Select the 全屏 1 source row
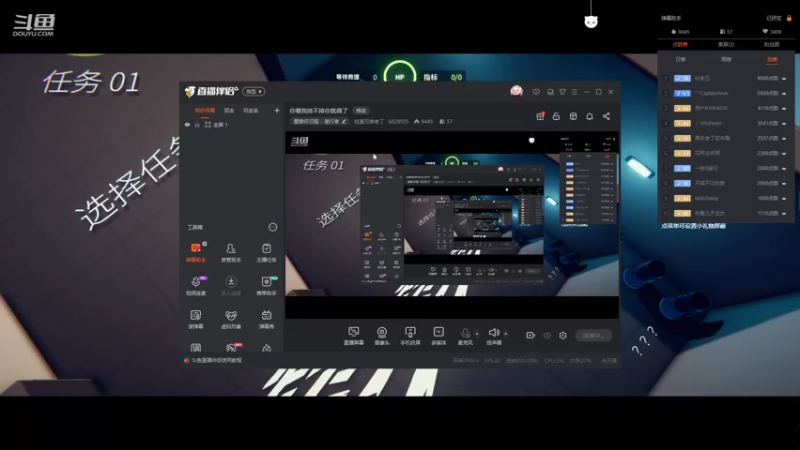This screenshot has width=800, height=450. (x=232, y=124)
